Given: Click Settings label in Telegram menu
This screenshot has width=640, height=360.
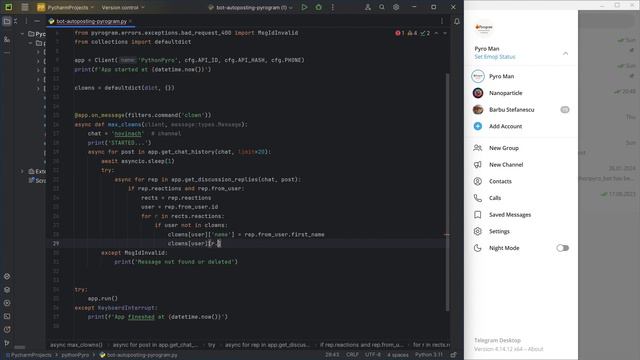Looking at the screenshot, I should pos(499,231).
